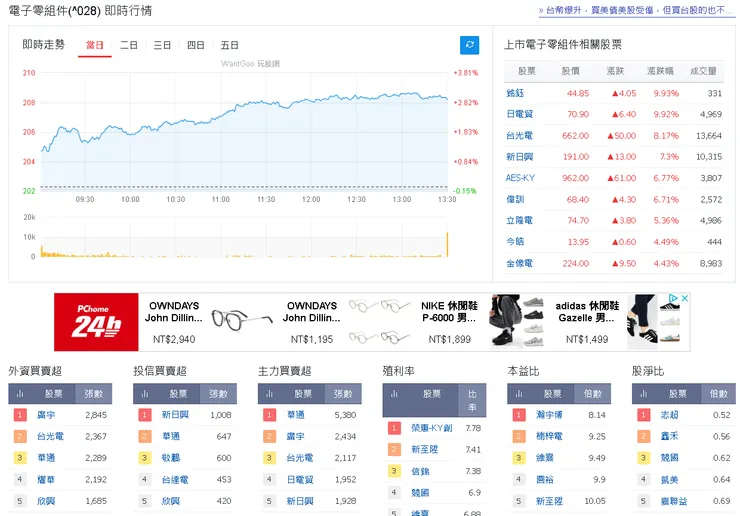740x516 pixels.
Task: Click 華通 value 5,380 in 主力買賣超
Action: coord(345,415)
